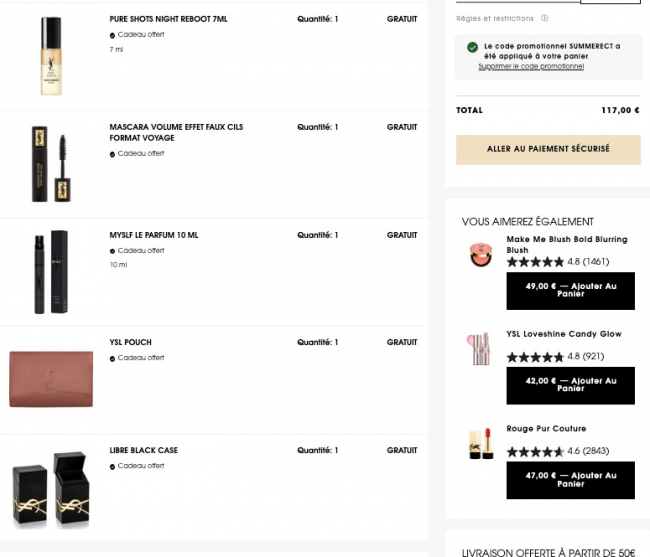Click Cadeau offert check icon under MYSLF Le Parfum

[112, 251]
